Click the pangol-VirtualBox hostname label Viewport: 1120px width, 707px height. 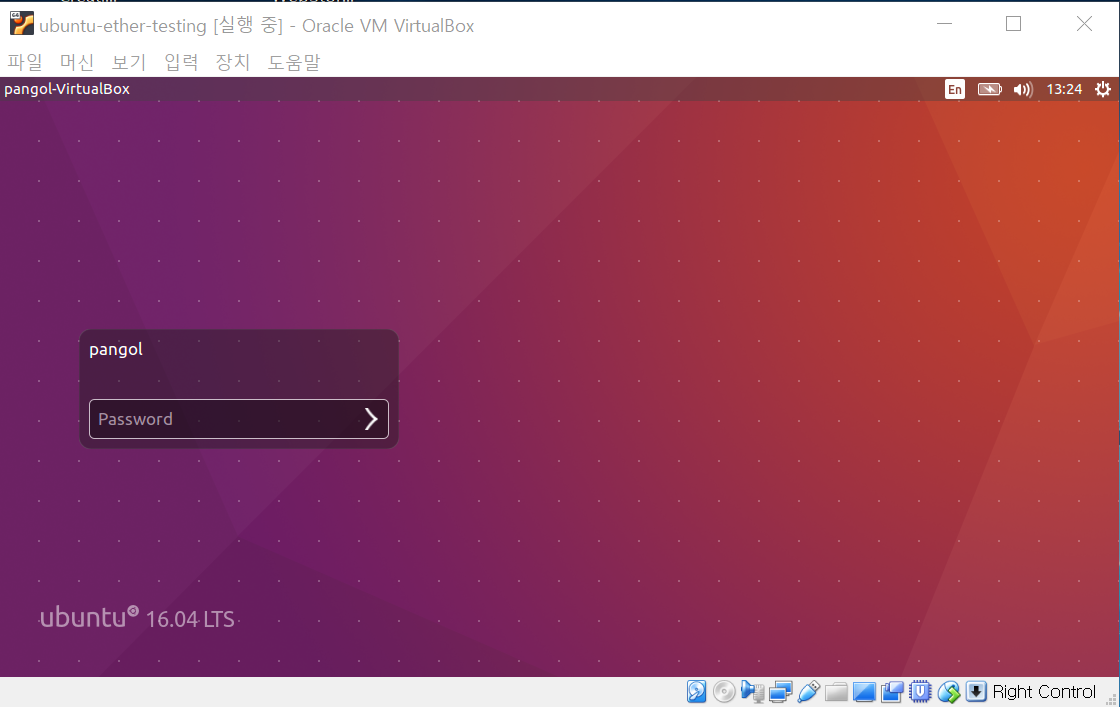click(67, 89)
